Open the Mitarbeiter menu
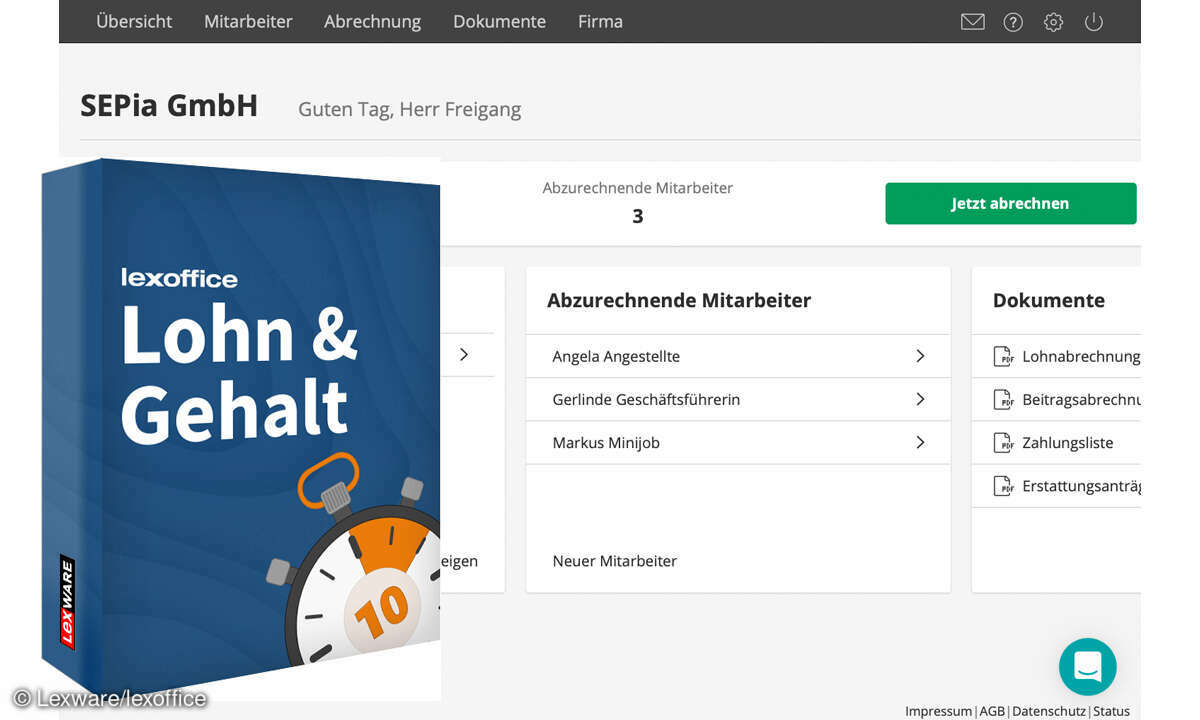Image resolution: width=1200 pixels, height=720 pixels. pos(248,21)
